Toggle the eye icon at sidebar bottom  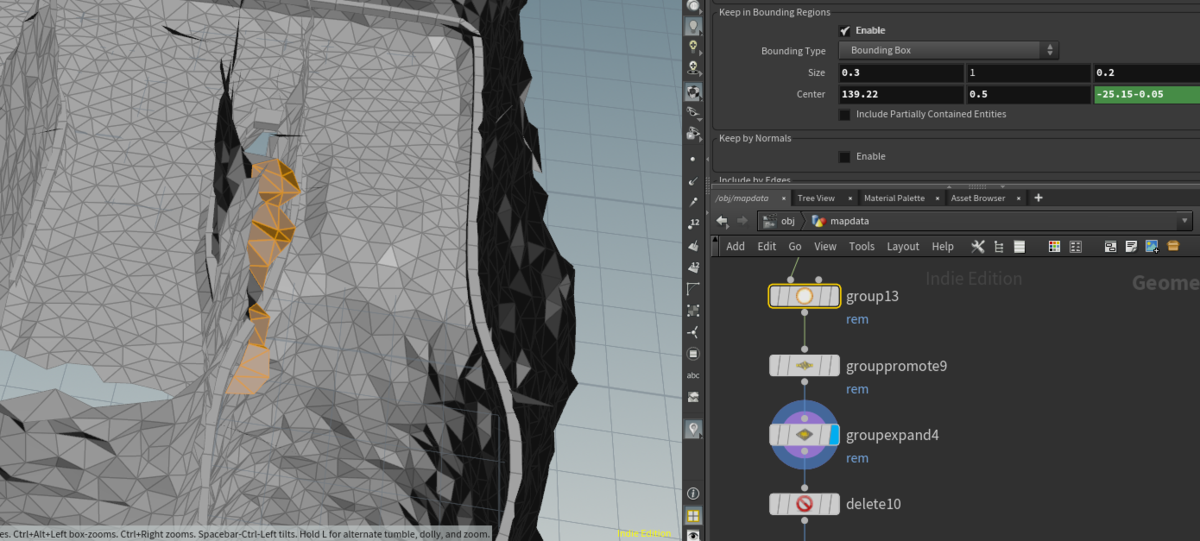(x=693, y=536)
